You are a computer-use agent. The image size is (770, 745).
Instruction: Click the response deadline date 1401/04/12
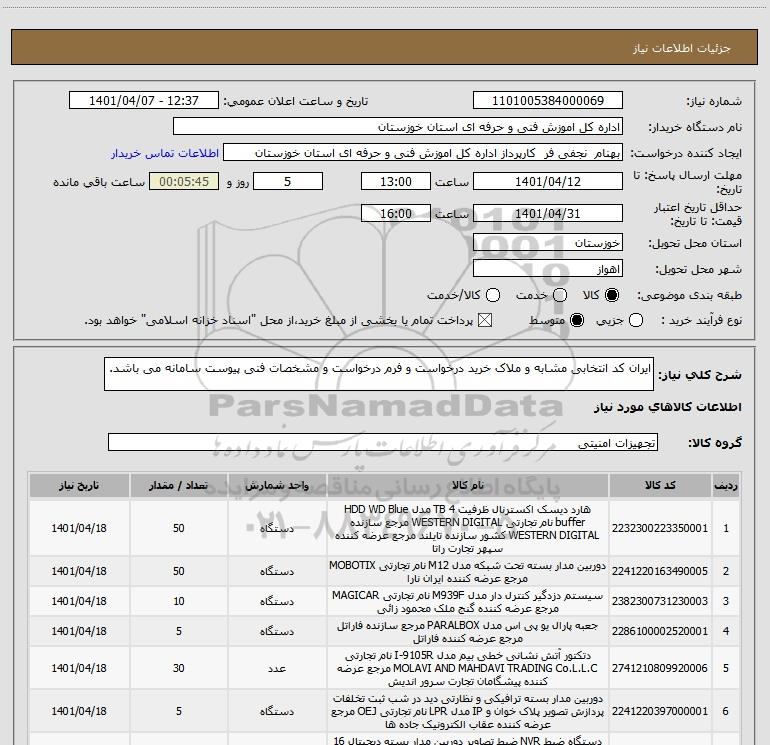coord(548,181)
